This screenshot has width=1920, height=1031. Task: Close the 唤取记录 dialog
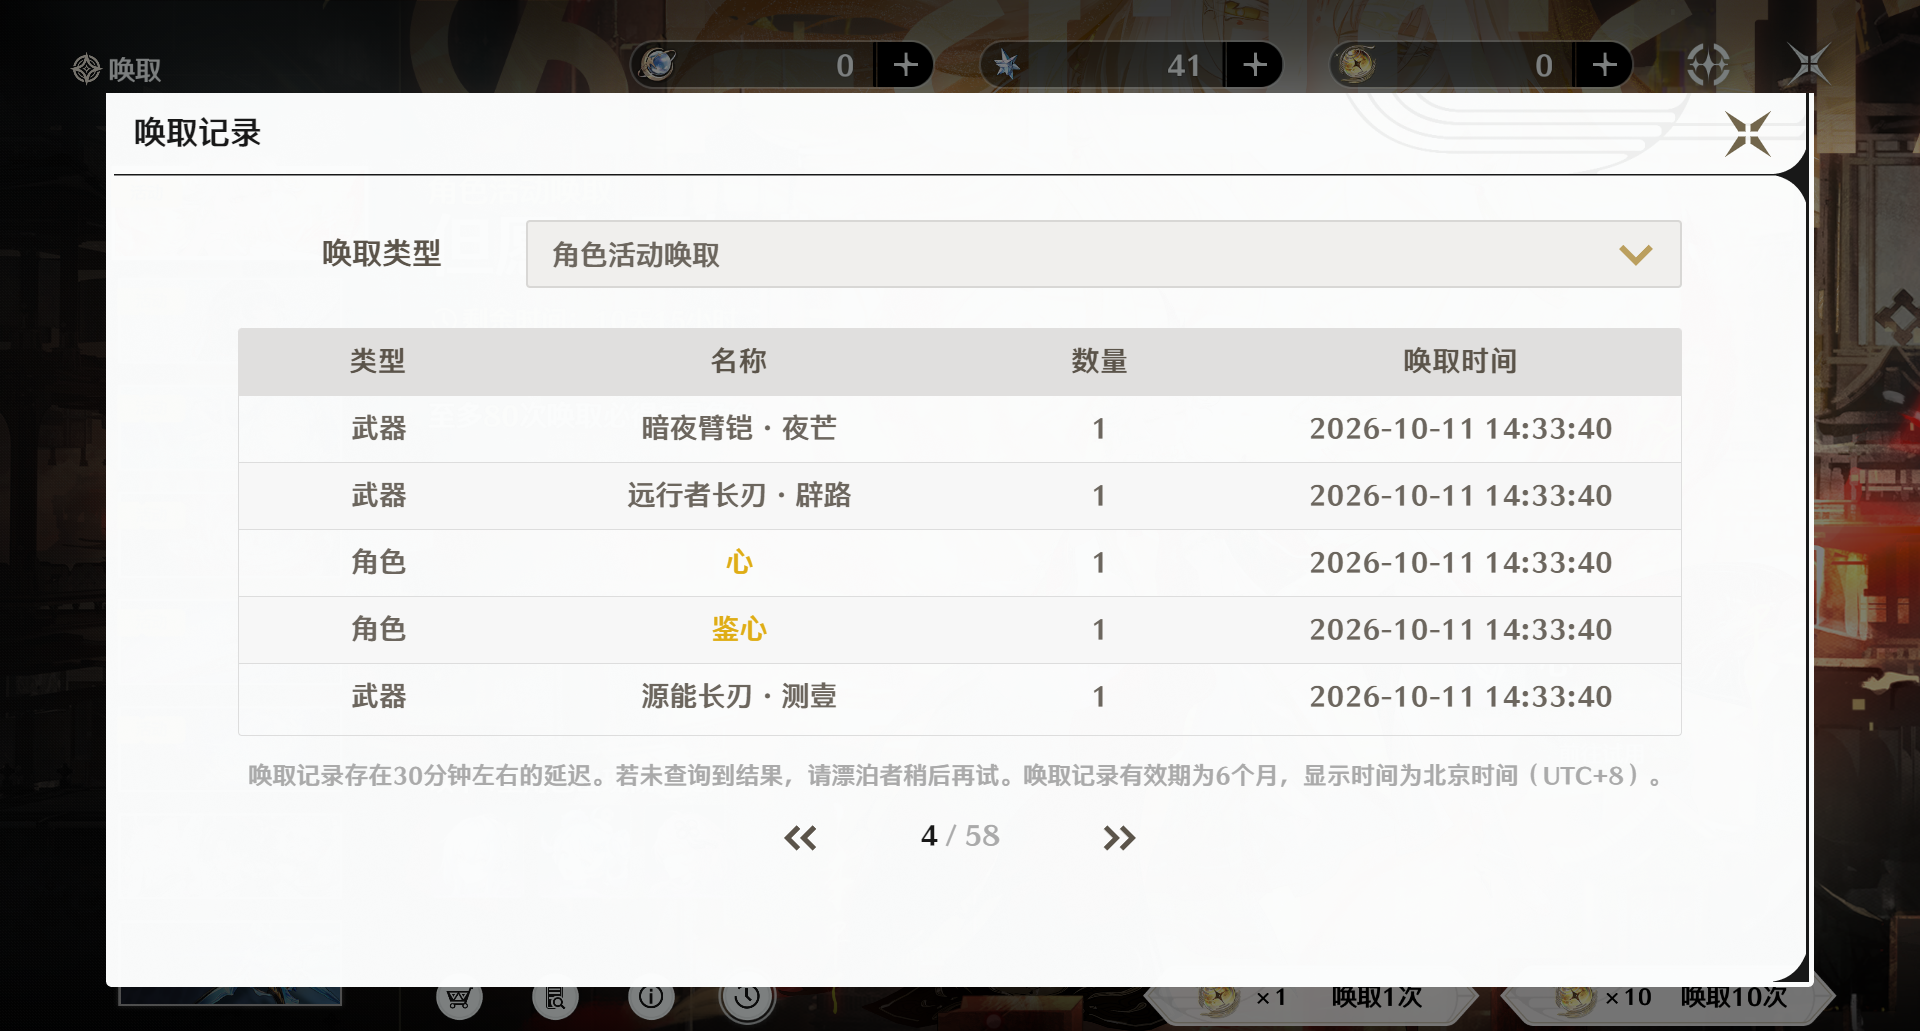click(1748, 134)
